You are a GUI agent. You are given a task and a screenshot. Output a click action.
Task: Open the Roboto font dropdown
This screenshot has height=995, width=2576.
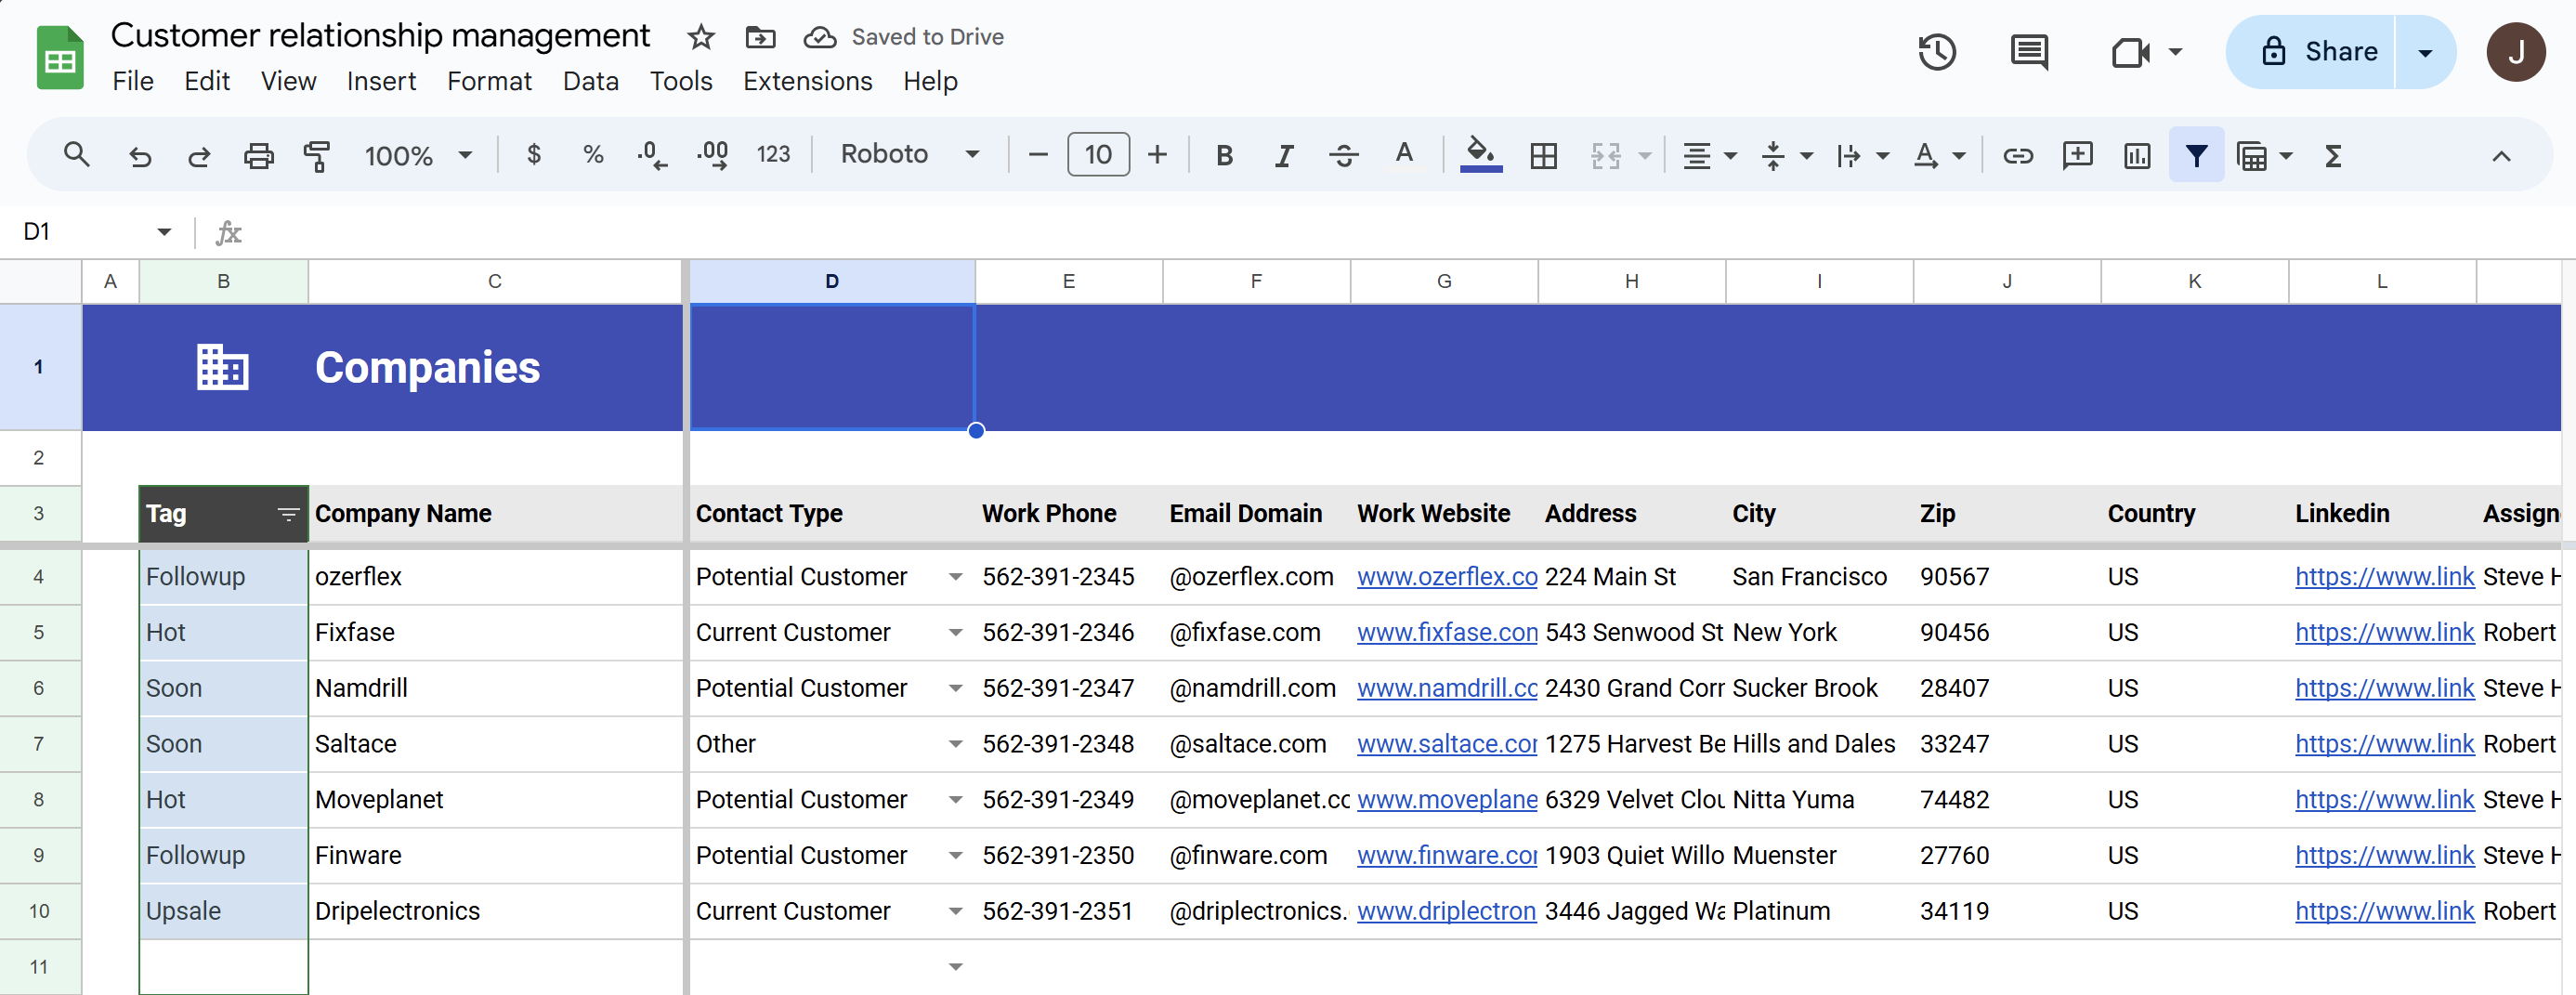coord(909,154)
